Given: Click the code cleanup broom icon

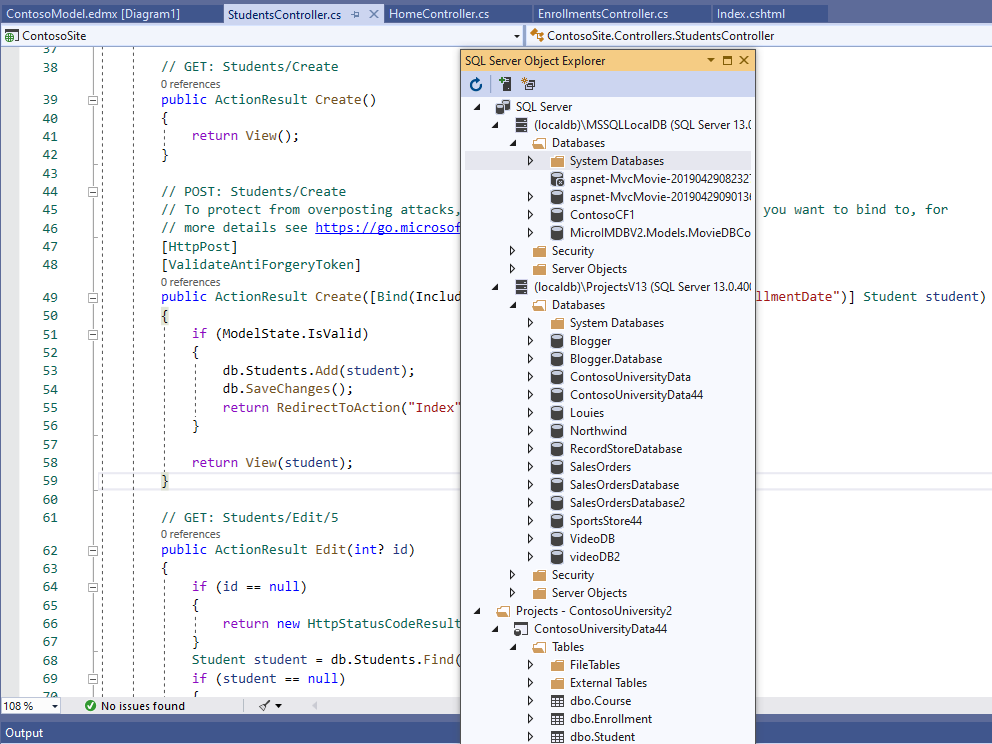Looking at the screenshot, I should pyautogui.click(x=264, y=705).
